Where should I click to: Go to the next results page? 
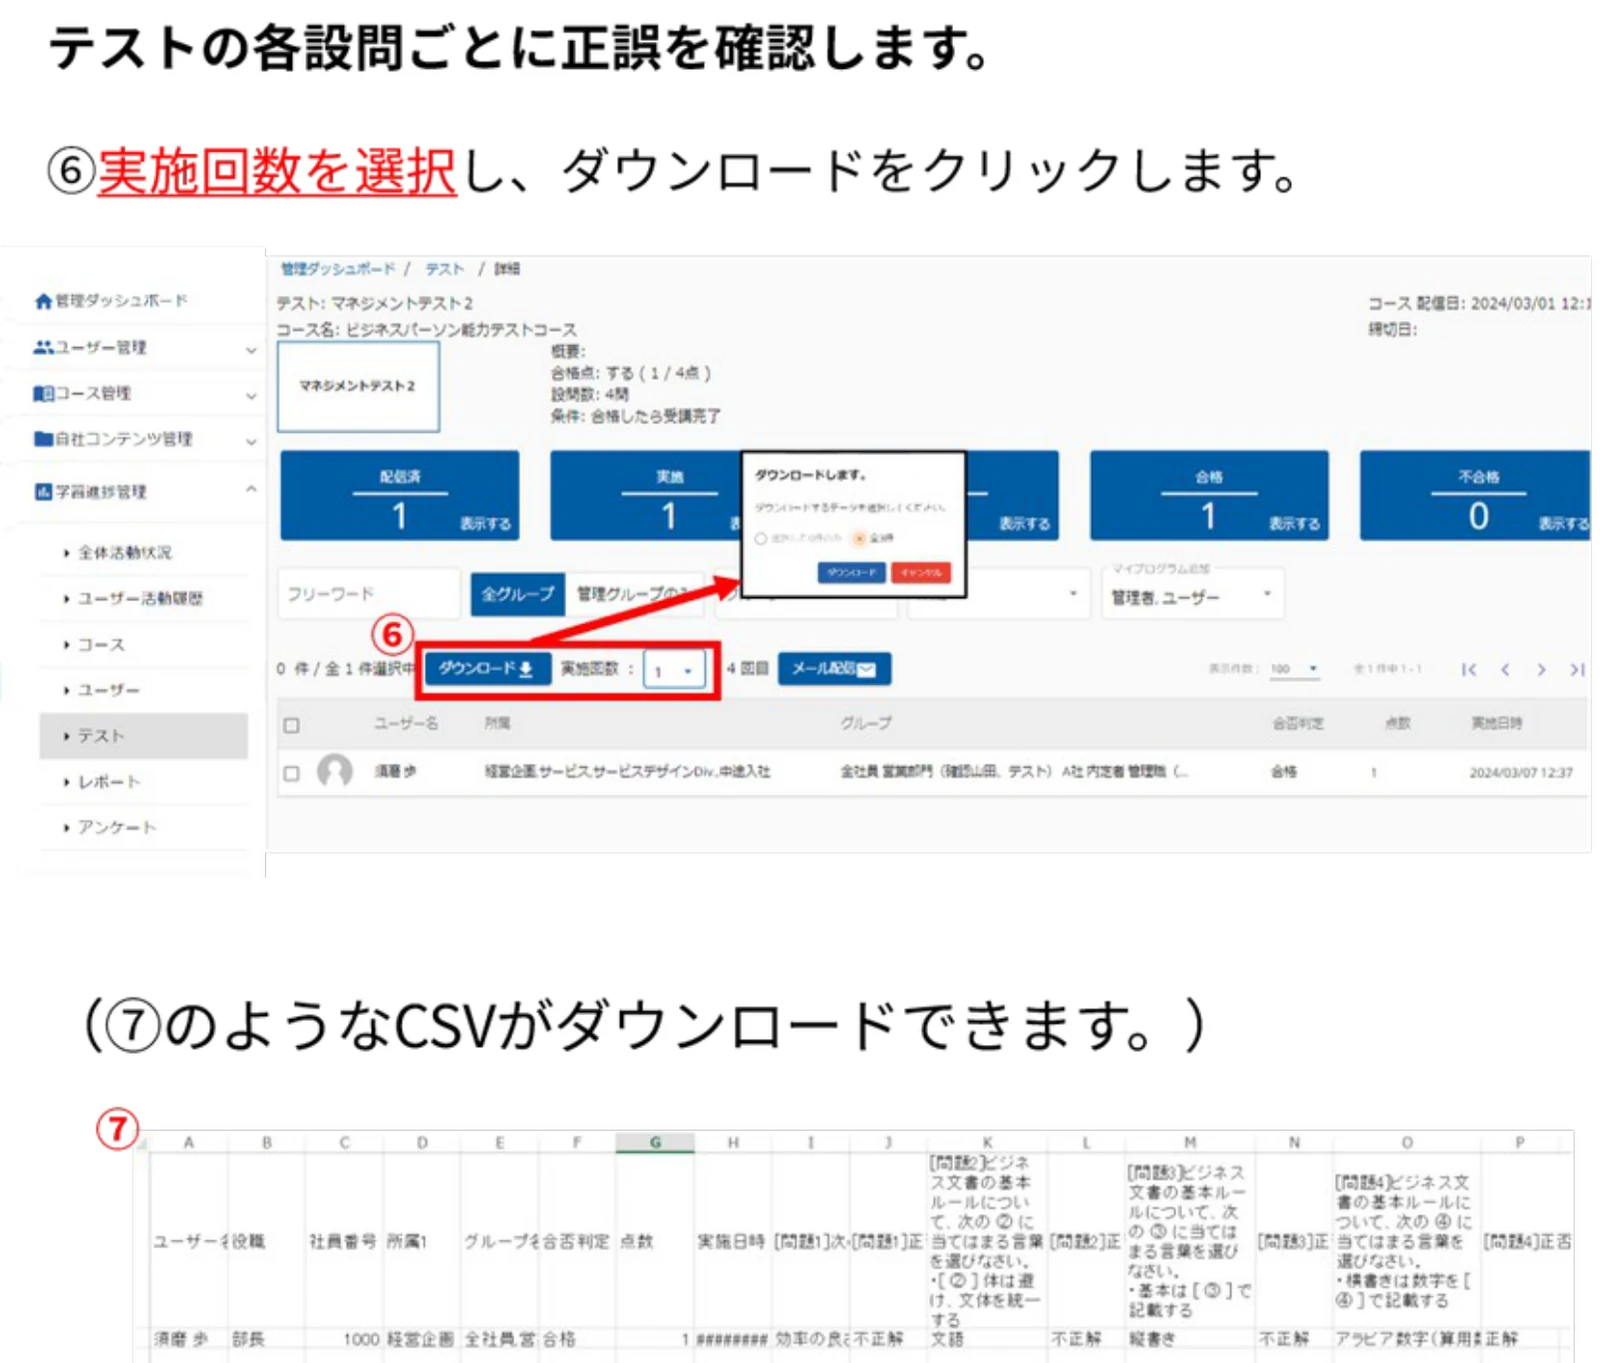tap(1541, 669)
